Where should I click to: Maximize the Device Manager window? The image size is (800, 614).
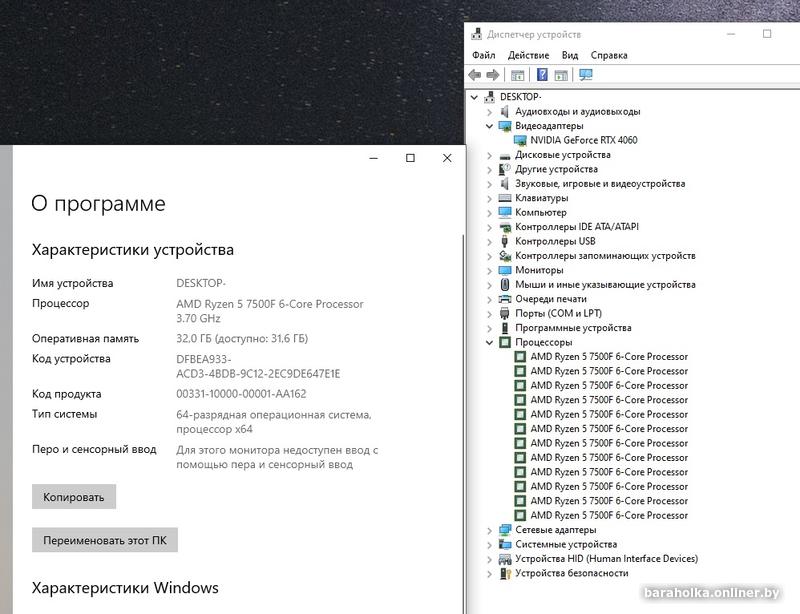pyautogui.click(x=767, y=34)
